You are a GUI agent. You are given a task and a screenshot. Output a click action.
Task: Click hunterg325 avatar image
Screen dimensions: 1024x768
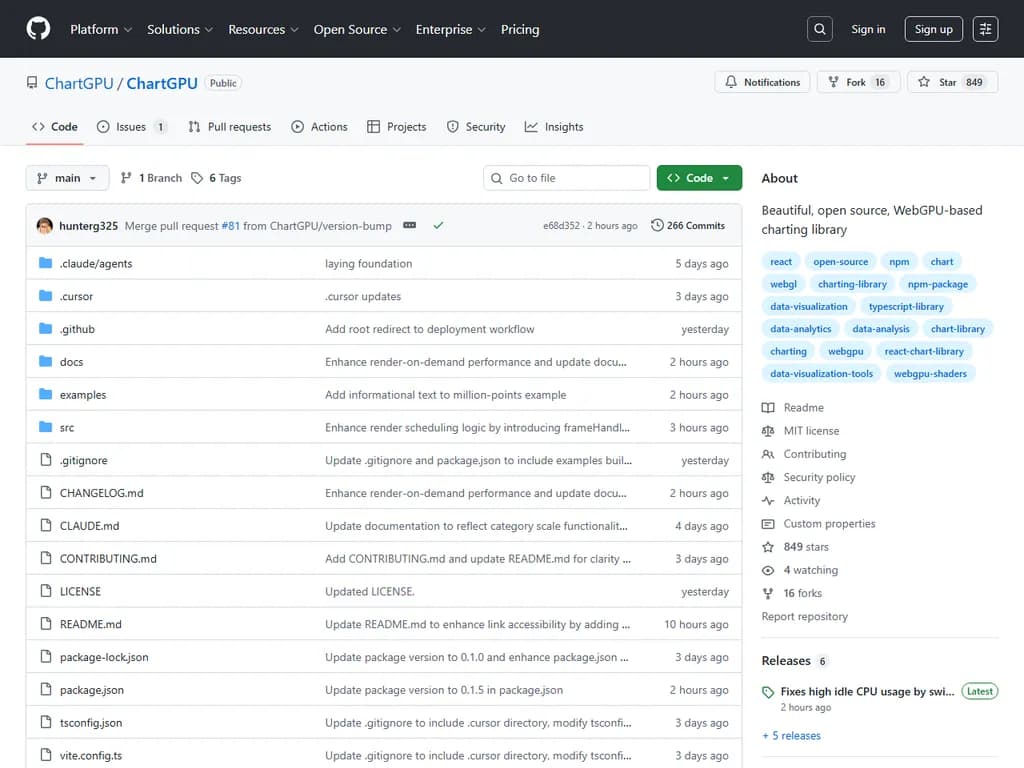(x=45, y=226)
